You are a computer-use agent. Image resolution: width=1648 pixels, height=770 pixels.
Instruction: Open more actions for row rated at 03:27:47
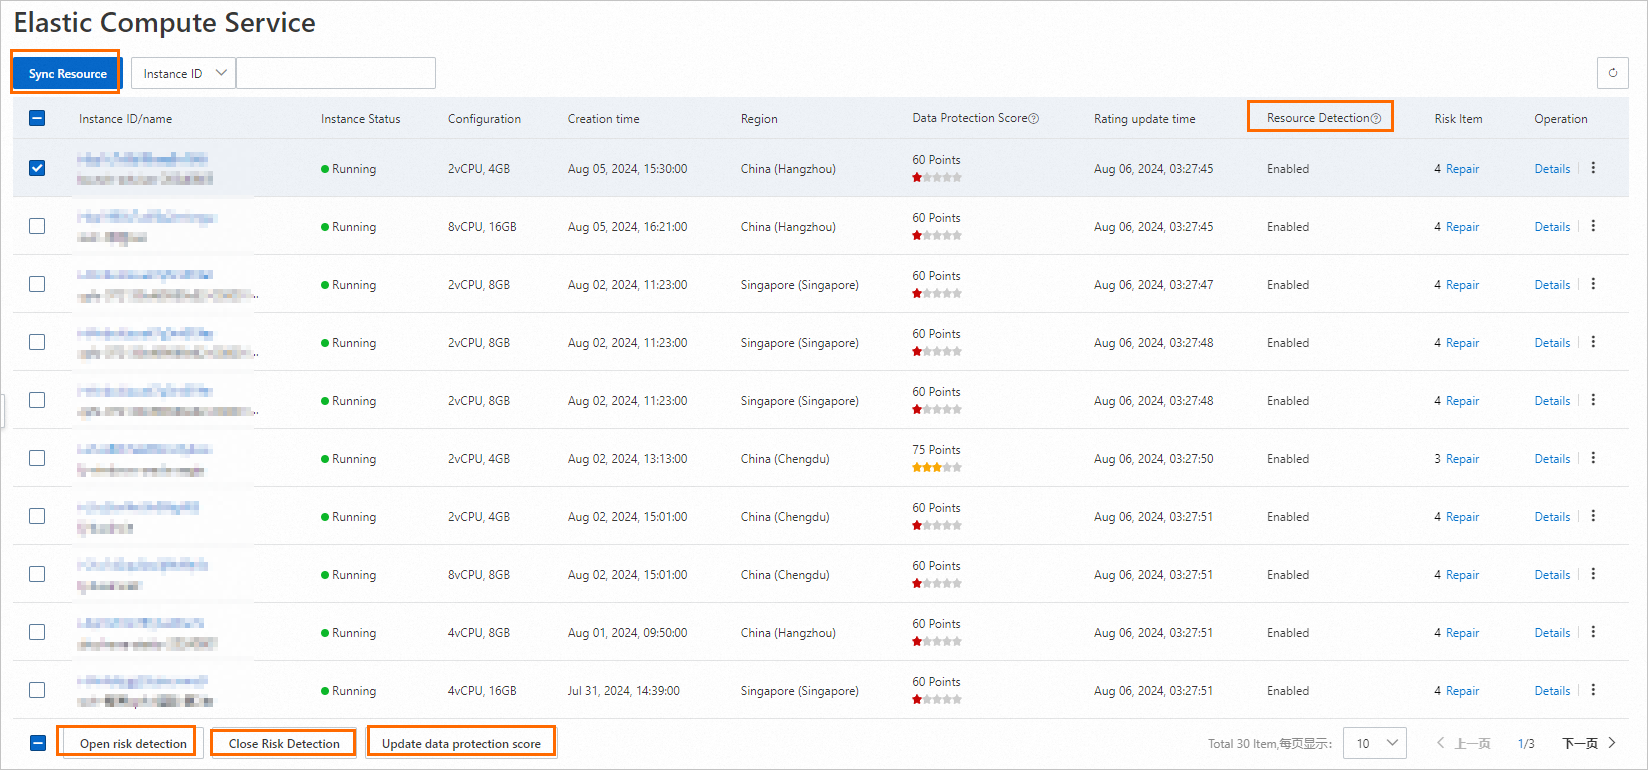pos(1593,284)
